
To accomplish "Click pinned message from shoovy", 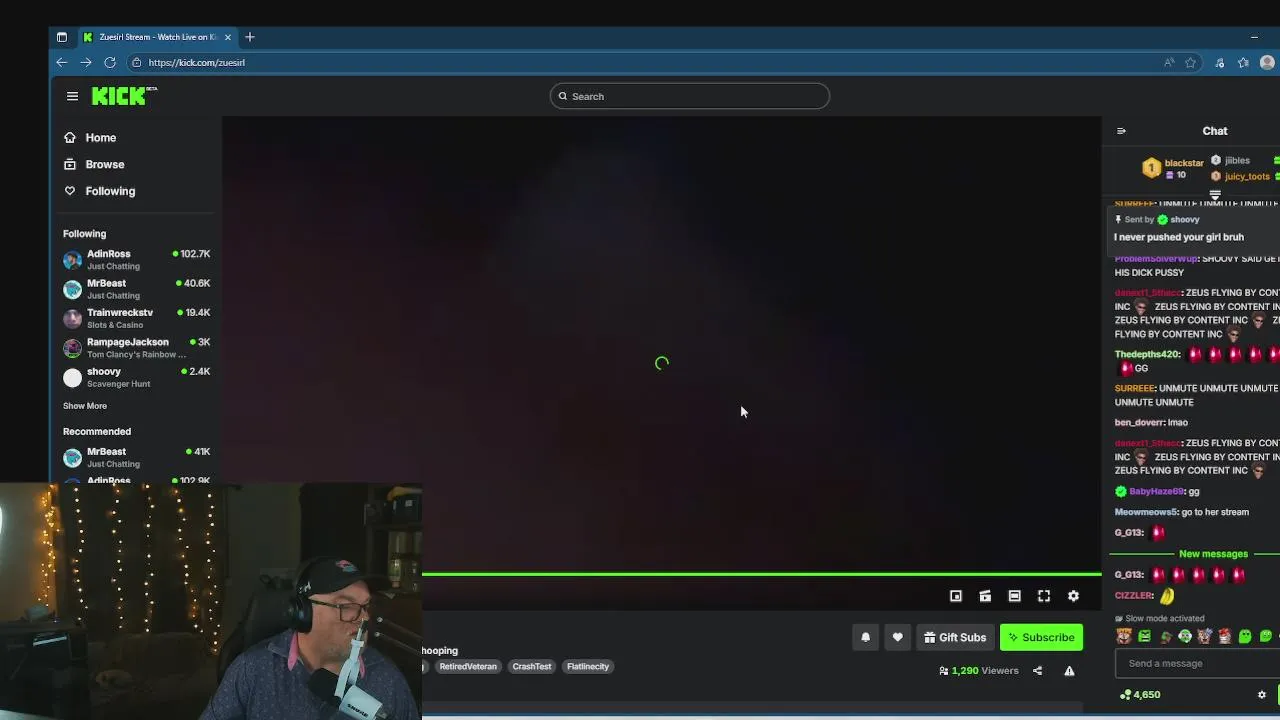I will coord(1195,229).
